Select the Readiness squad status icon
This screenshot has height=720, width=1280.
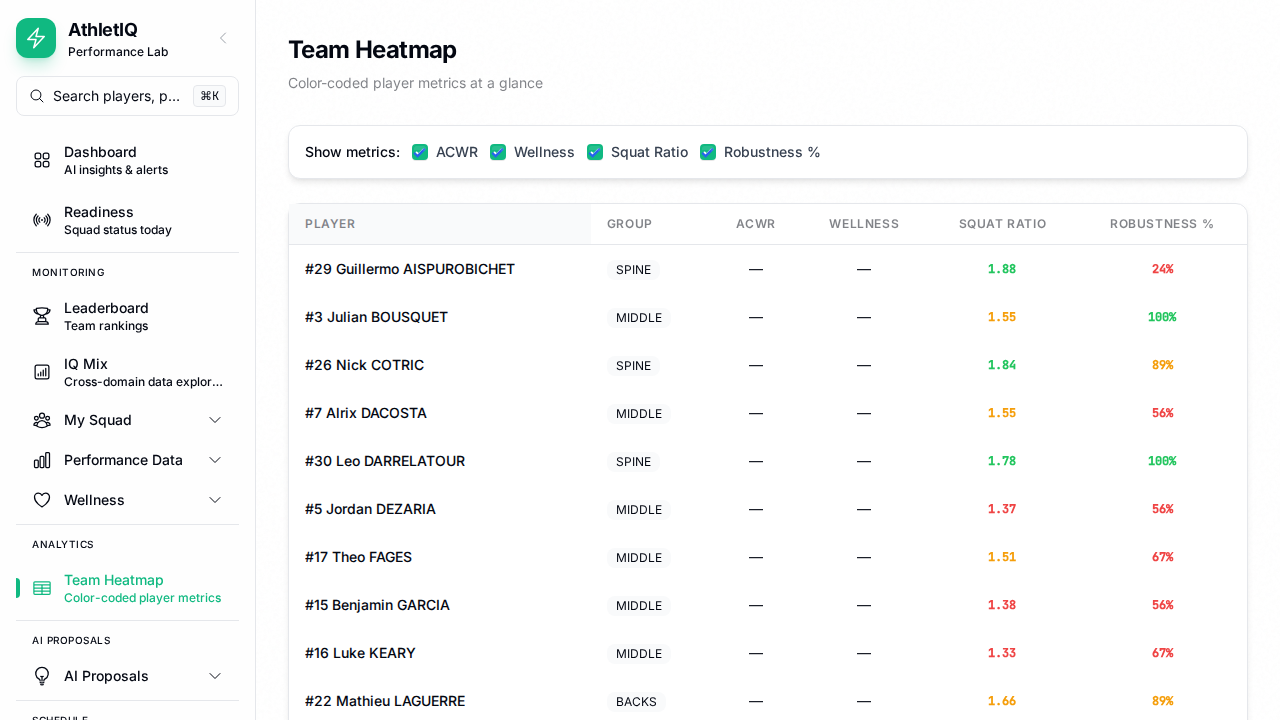tap(41, 220)
